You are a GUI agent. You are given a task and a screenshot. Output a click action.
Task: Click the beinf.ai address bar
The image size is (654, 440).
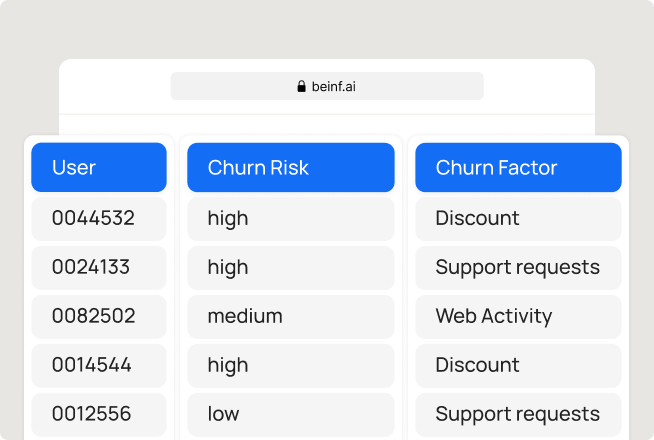(327, 86)
